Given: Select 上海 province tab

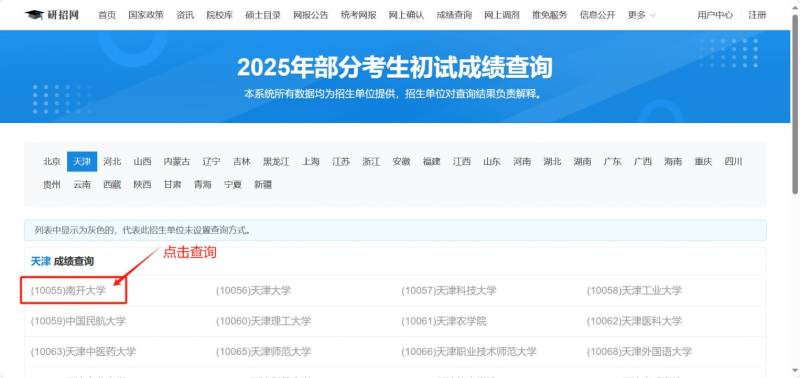Looking at the screenshot, I should coord(310,162).
